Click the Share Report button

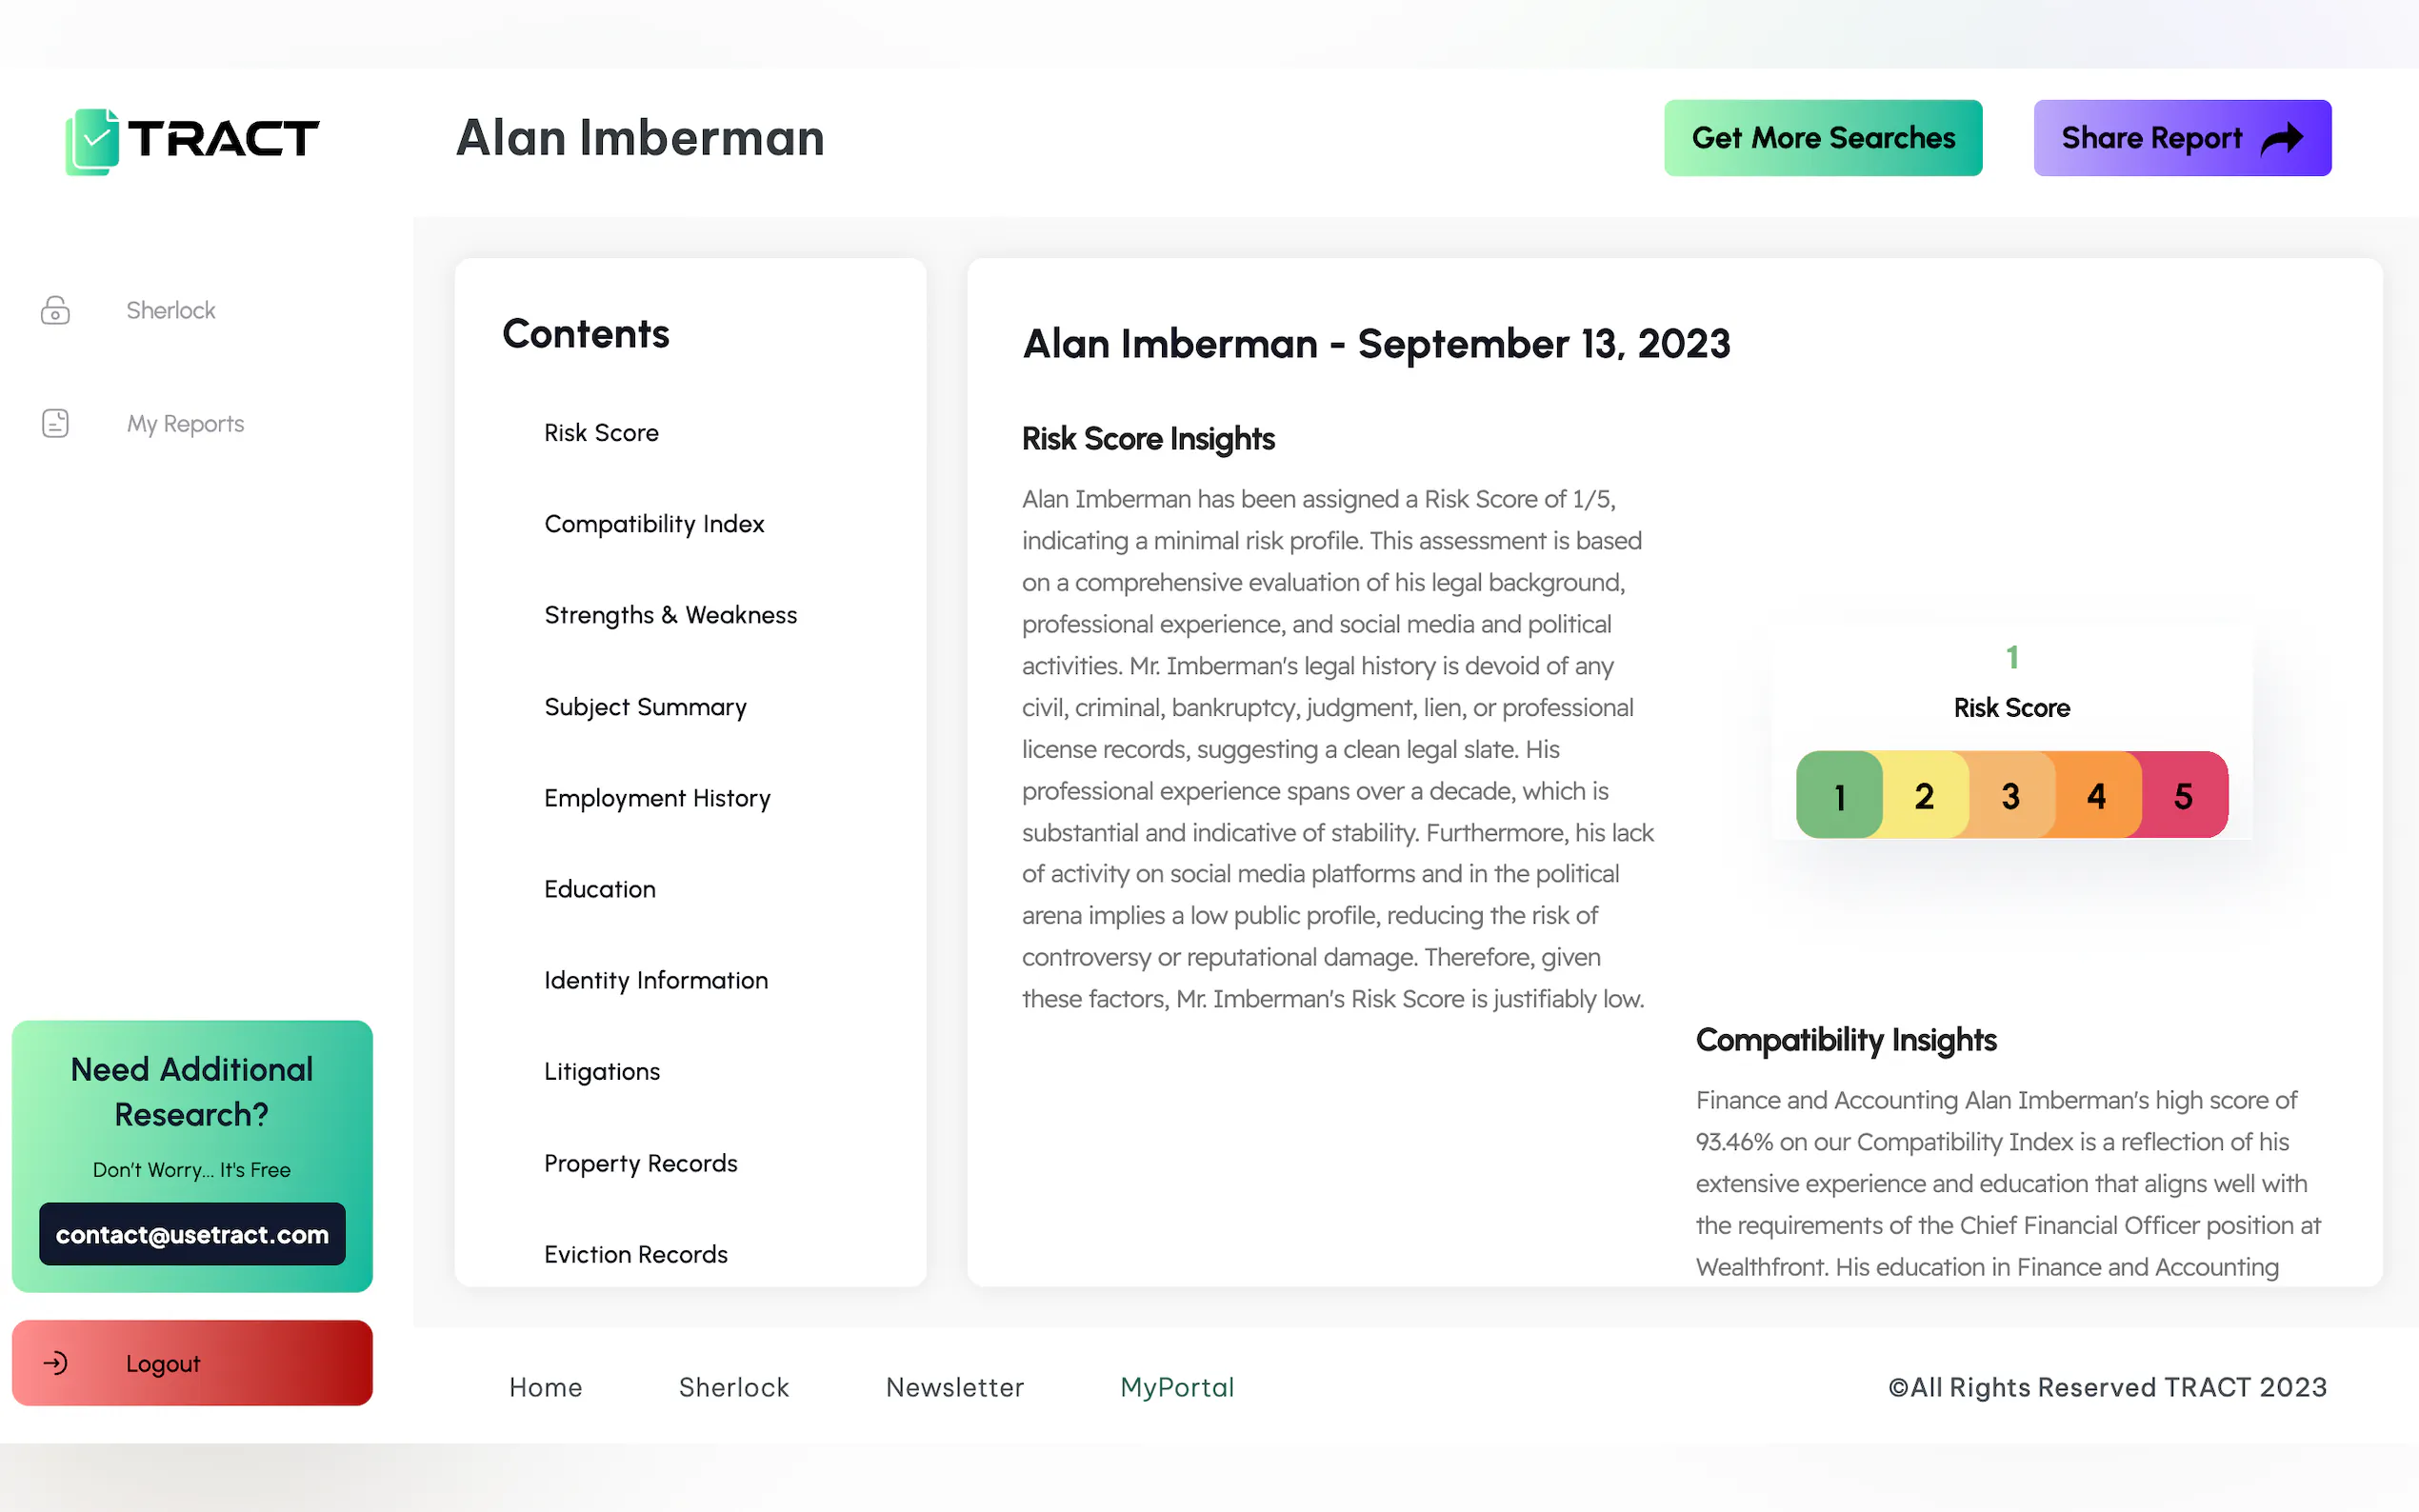(x=2181, y=138)
